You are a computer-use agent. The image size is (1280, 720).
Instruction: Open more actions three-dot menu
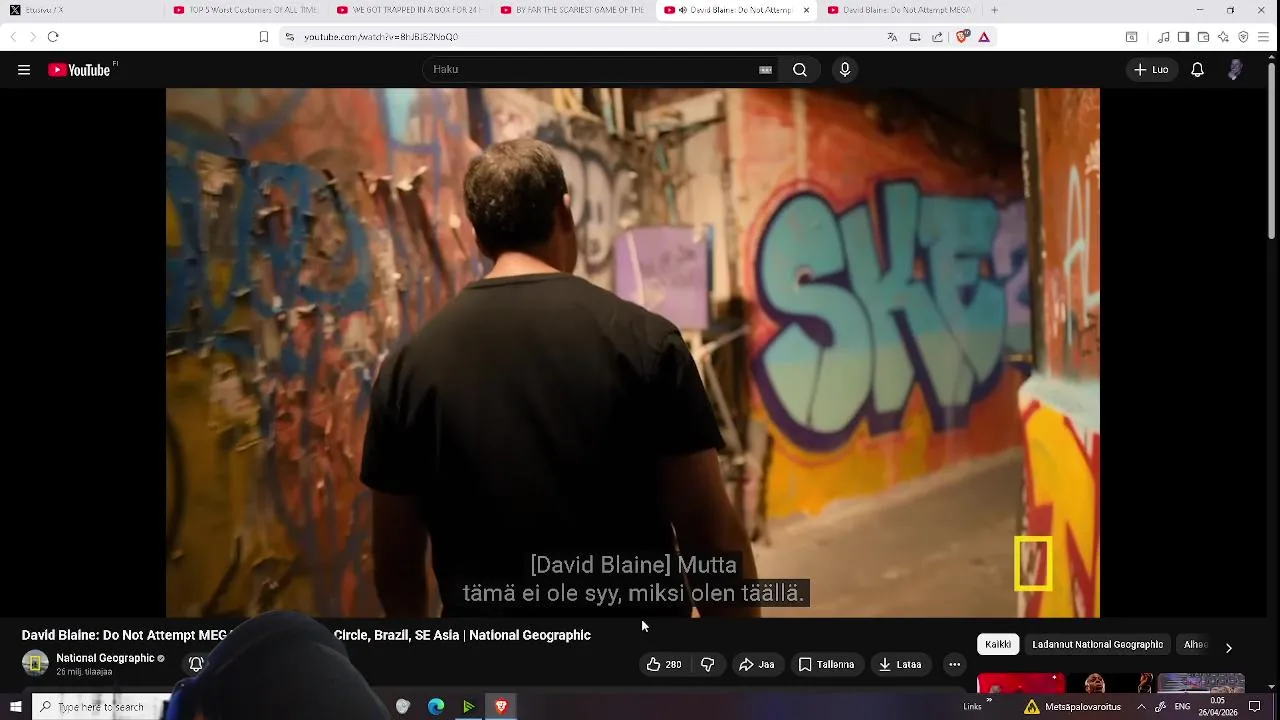tap(955, 664)
